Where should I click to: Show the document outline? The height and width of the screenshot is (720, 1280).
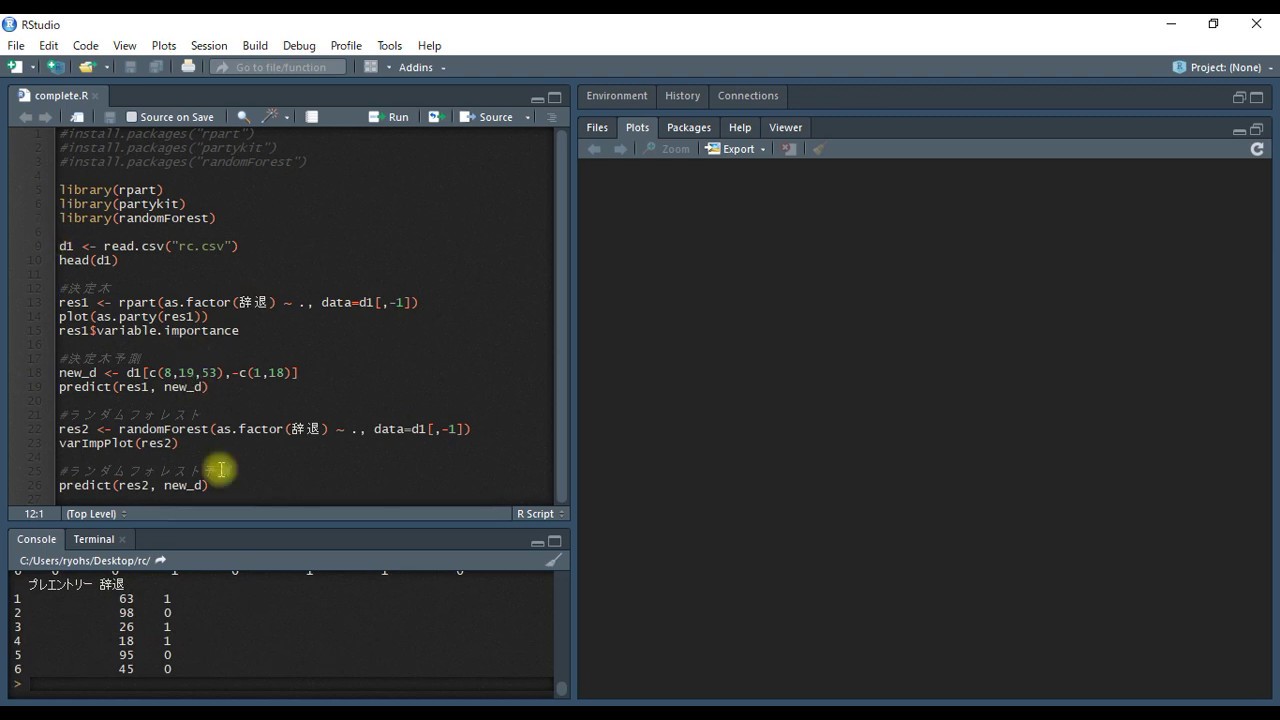551,117
